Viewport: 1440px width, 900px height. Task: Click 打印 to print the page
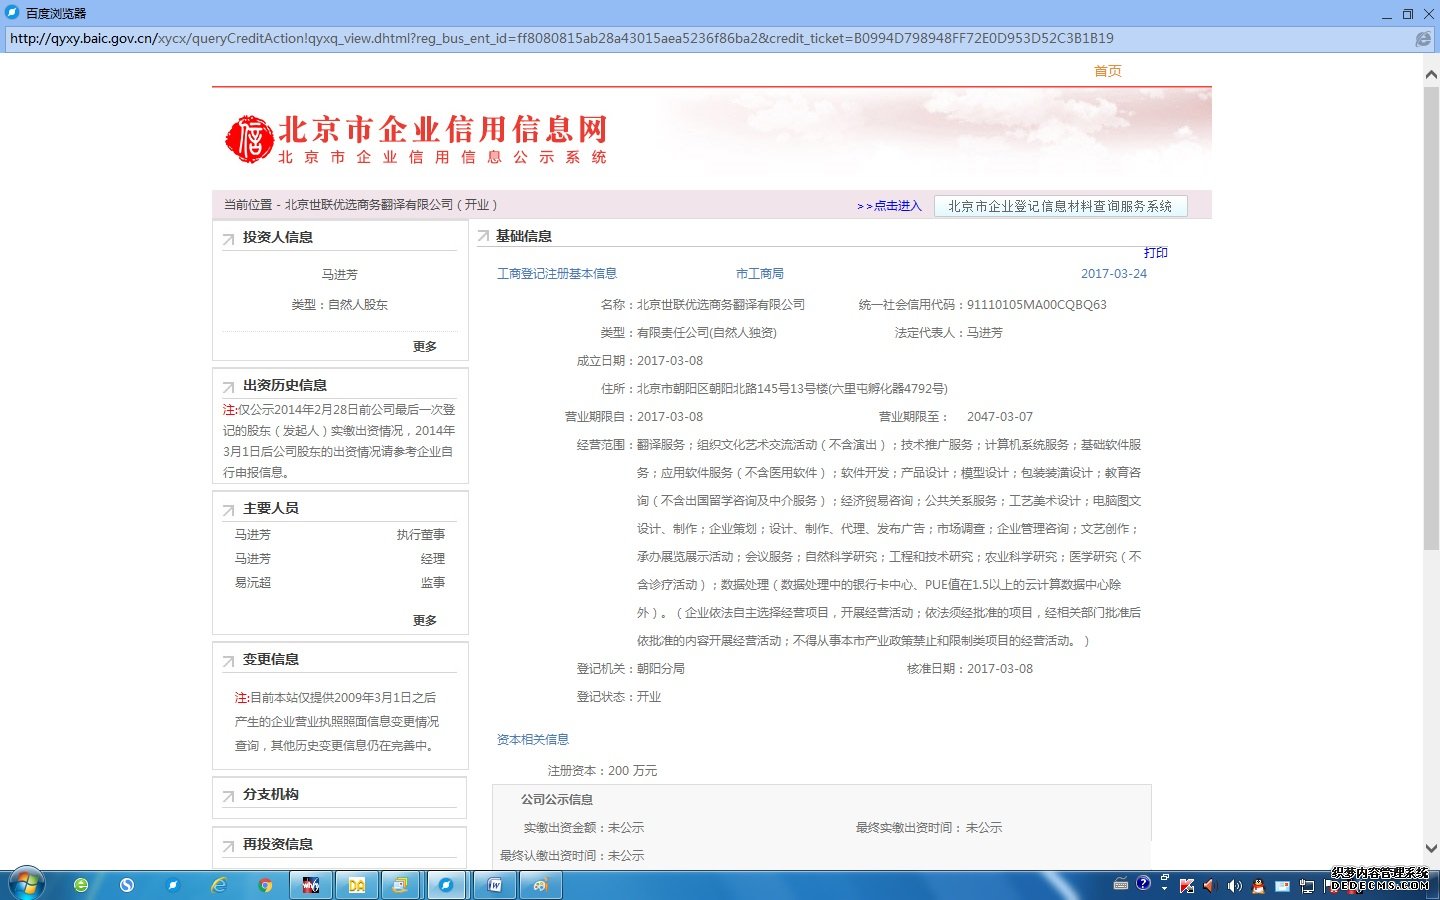coord(1155,253)
